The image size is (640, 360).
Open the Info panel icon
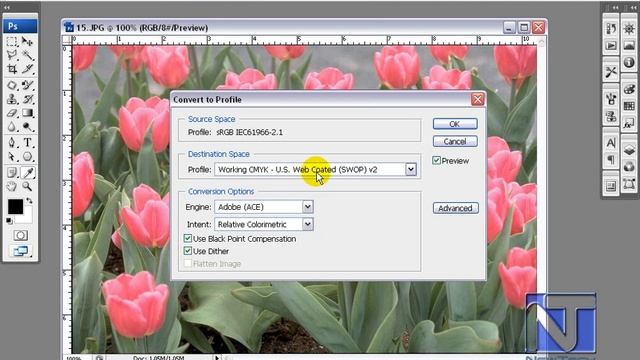coord(629,62)
